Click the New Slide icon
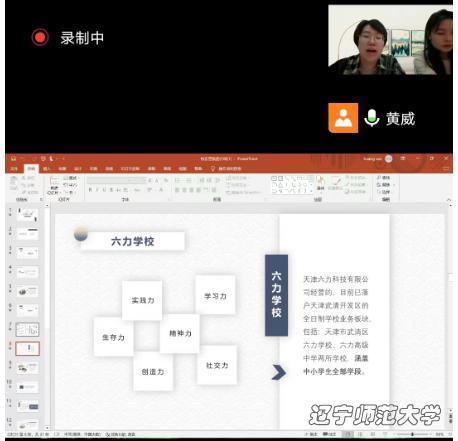 54,185
